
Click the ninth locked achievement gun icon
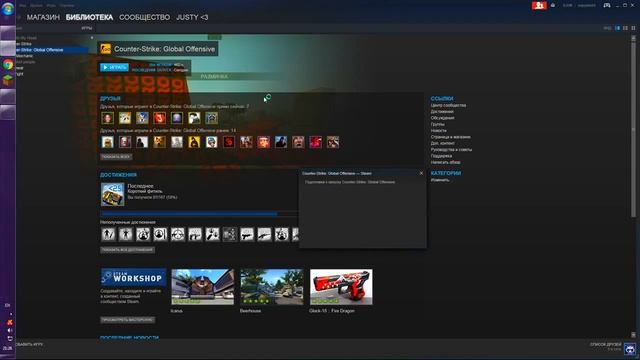tap(247, 234)
